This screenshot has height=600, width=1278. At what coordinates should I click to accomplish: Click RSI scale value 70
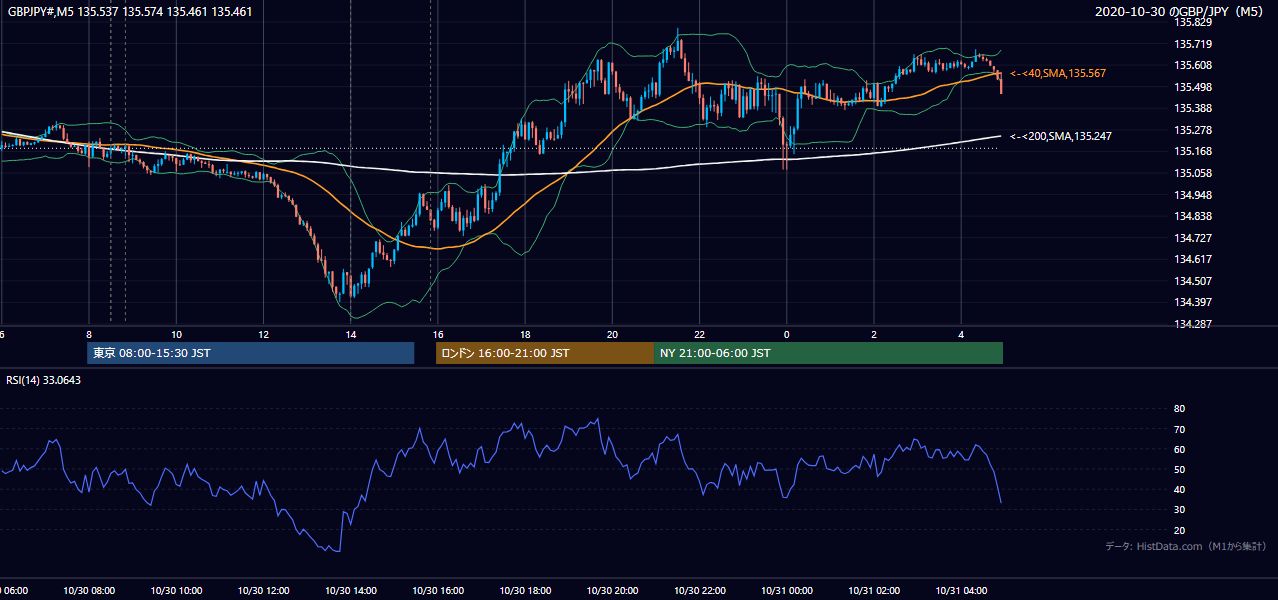pyautogui.click(x=1179, y=430)
